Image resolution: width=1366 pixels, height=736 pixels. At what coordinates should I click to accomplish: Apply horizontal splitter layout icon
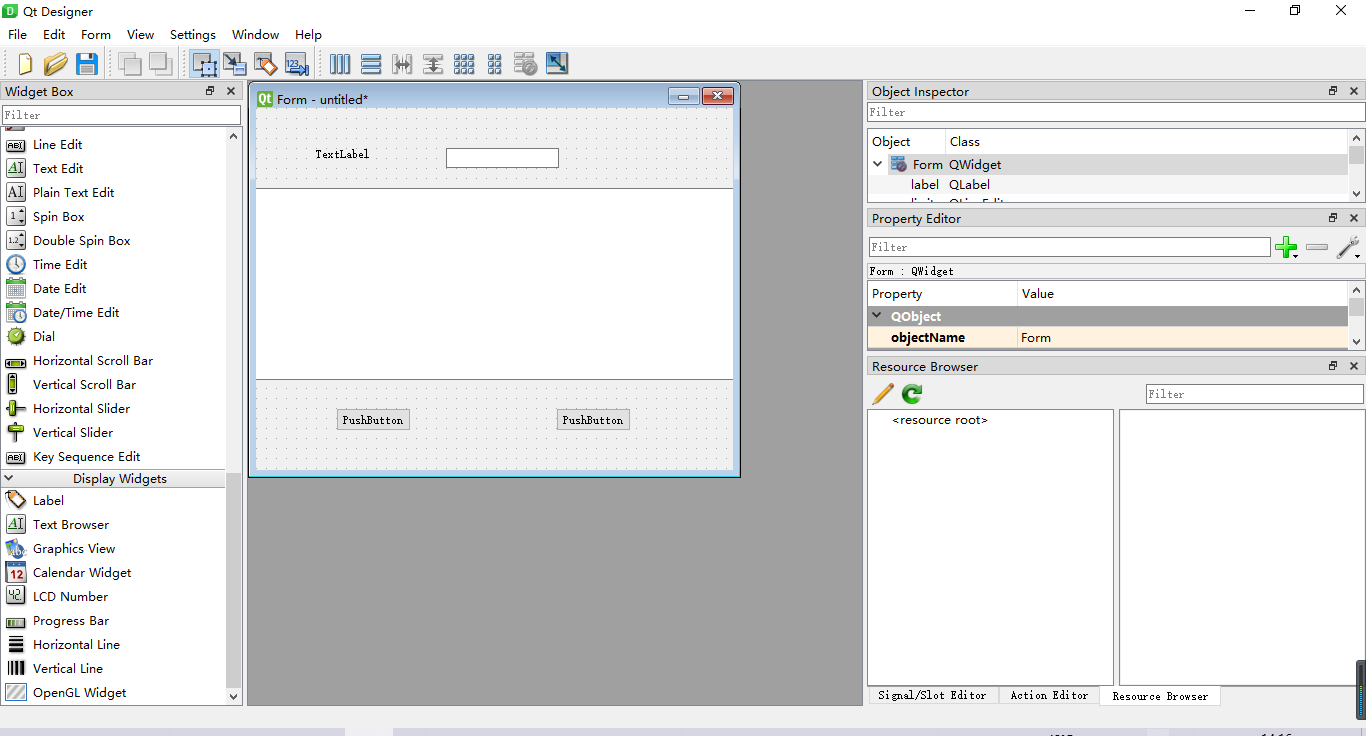coord(402,64)
